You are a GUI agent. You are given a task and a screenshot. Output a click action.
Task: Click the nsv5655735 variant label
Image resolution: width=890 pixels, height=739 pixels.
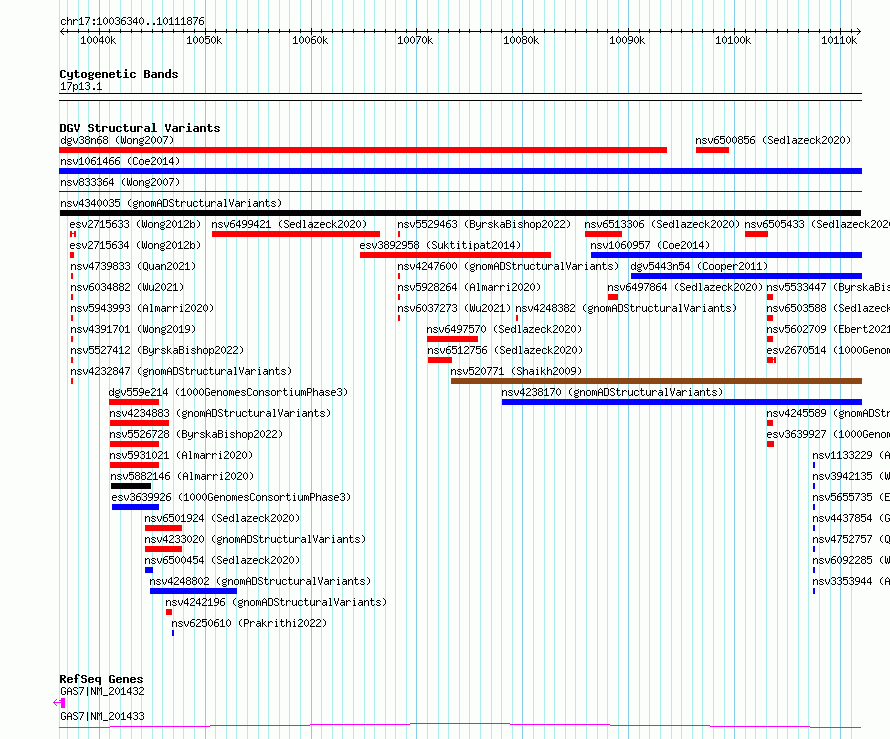(851, 497)
